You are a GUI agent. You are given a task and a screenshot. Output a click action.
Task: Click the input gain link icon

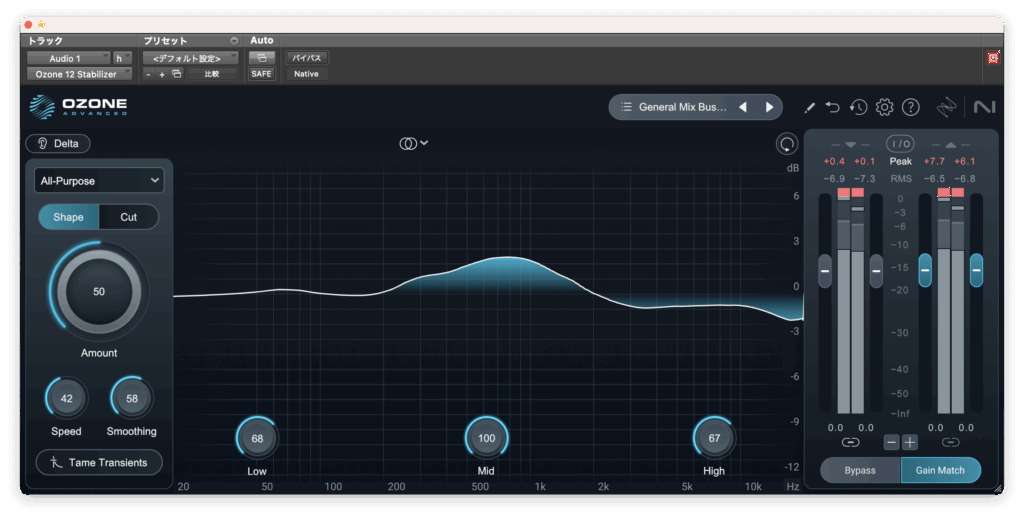(850, 442)
